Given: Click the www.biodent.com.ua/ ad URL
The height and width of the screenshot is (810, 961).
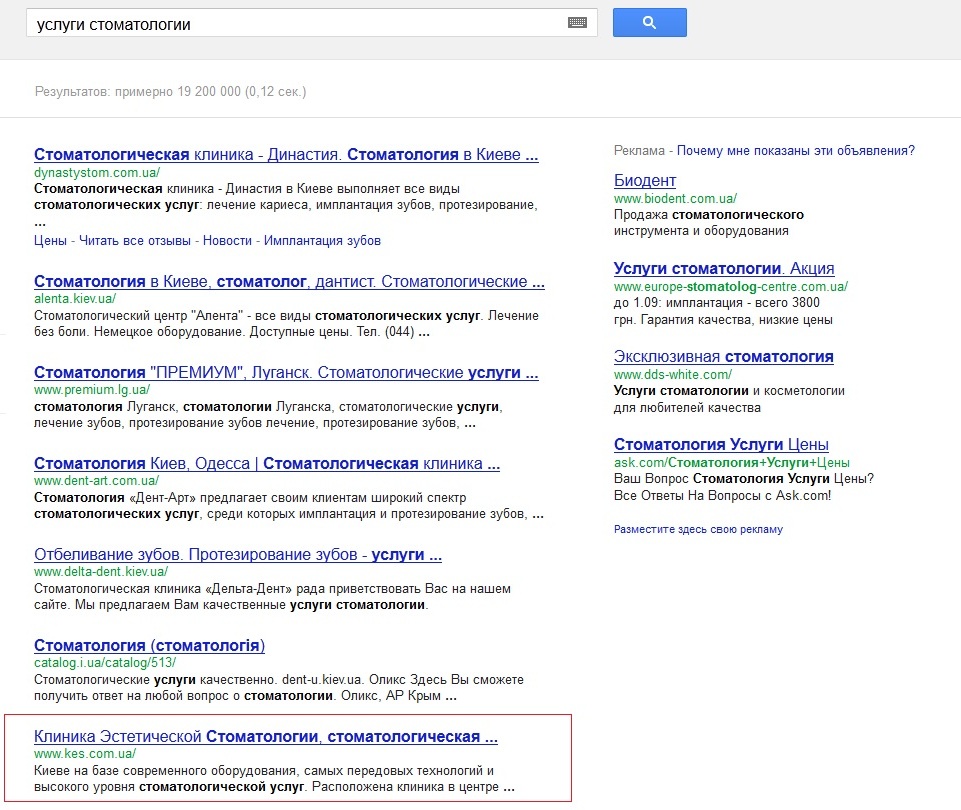Looking at the screenshot, I should [x=675, y=199].
